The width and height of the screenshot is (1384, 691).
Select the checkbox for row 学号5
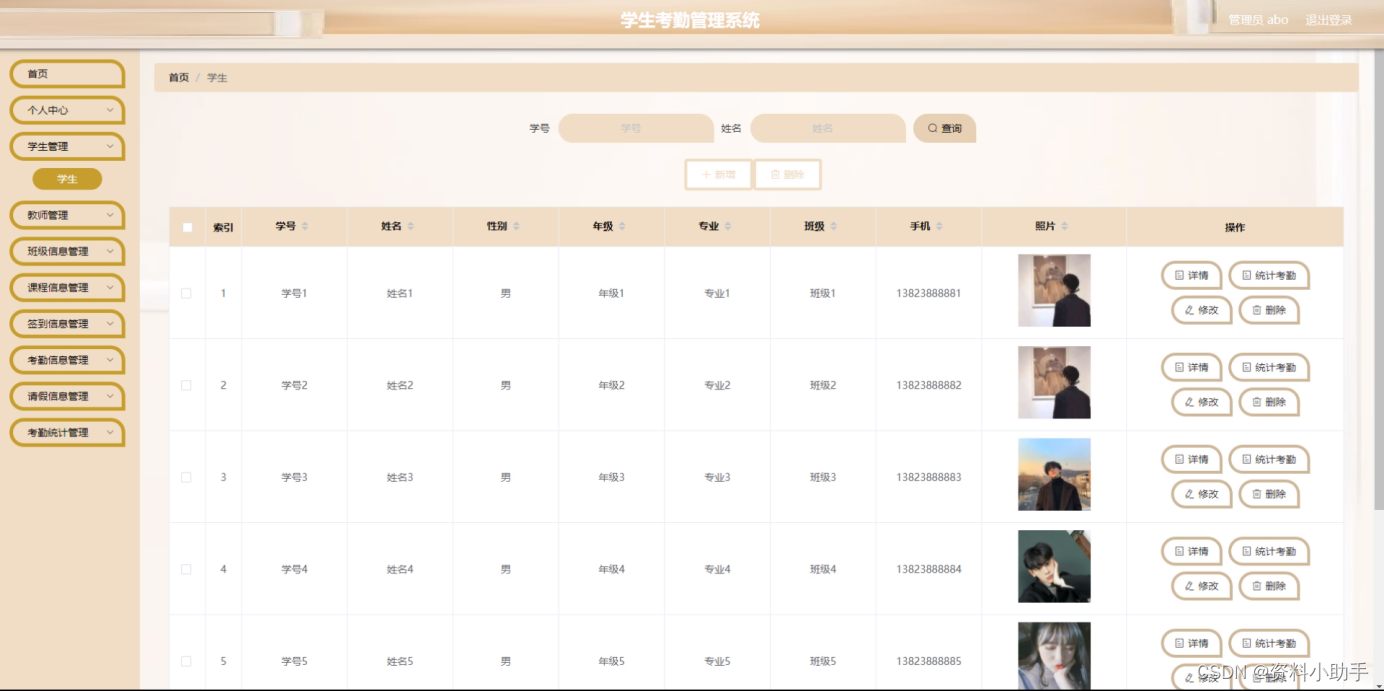[186, 661]
